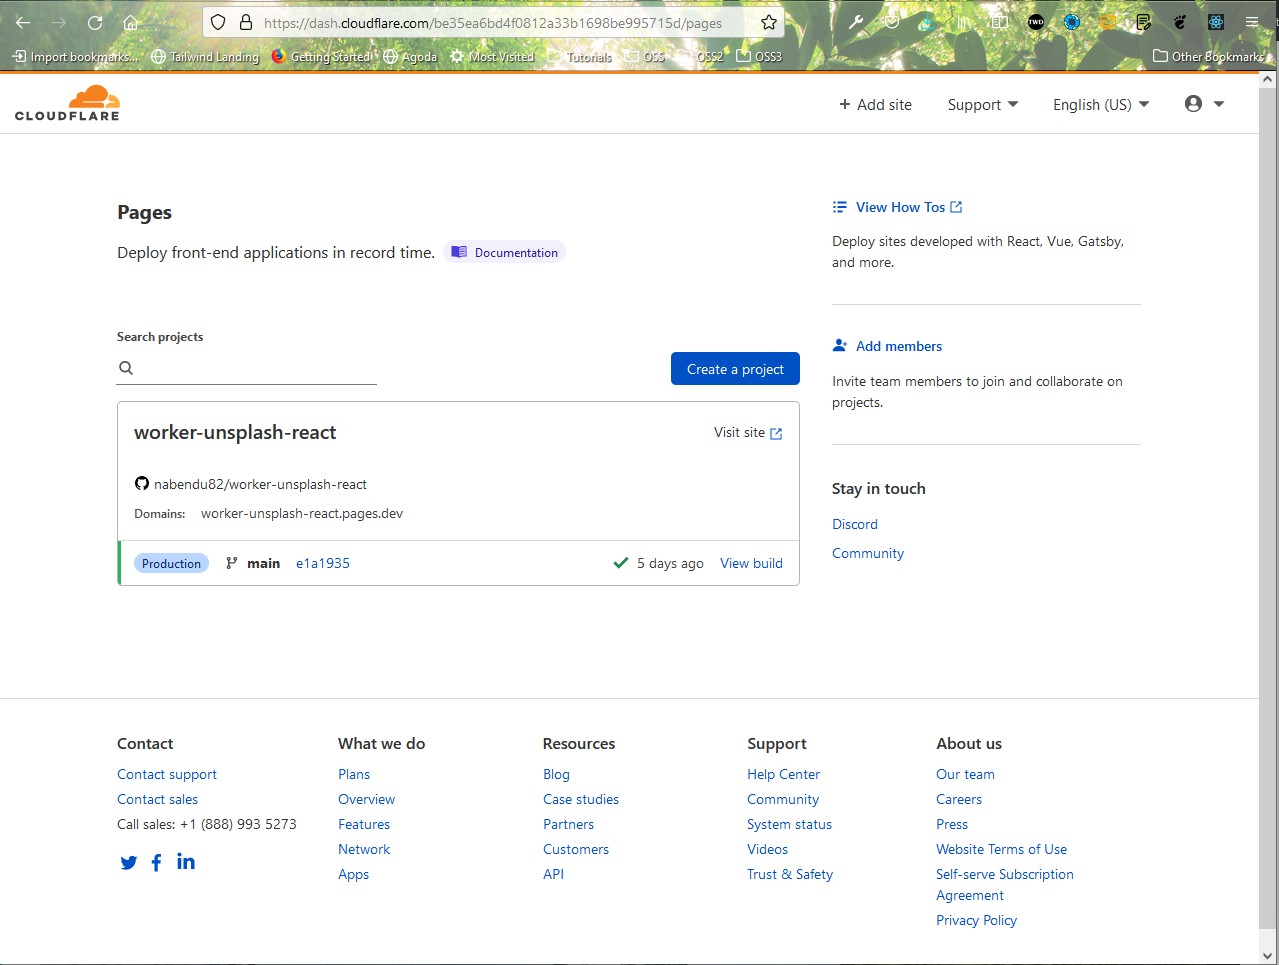Screen dimensions: 1279x965
Task: Click the blue globe extension icon
Action: [1072, 22]
